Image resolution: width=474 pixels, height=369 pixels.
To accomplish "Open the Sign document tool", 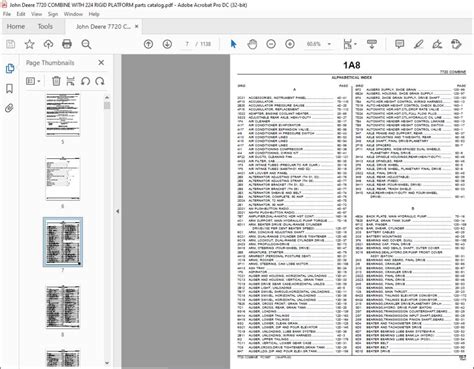I will (437, 44).
